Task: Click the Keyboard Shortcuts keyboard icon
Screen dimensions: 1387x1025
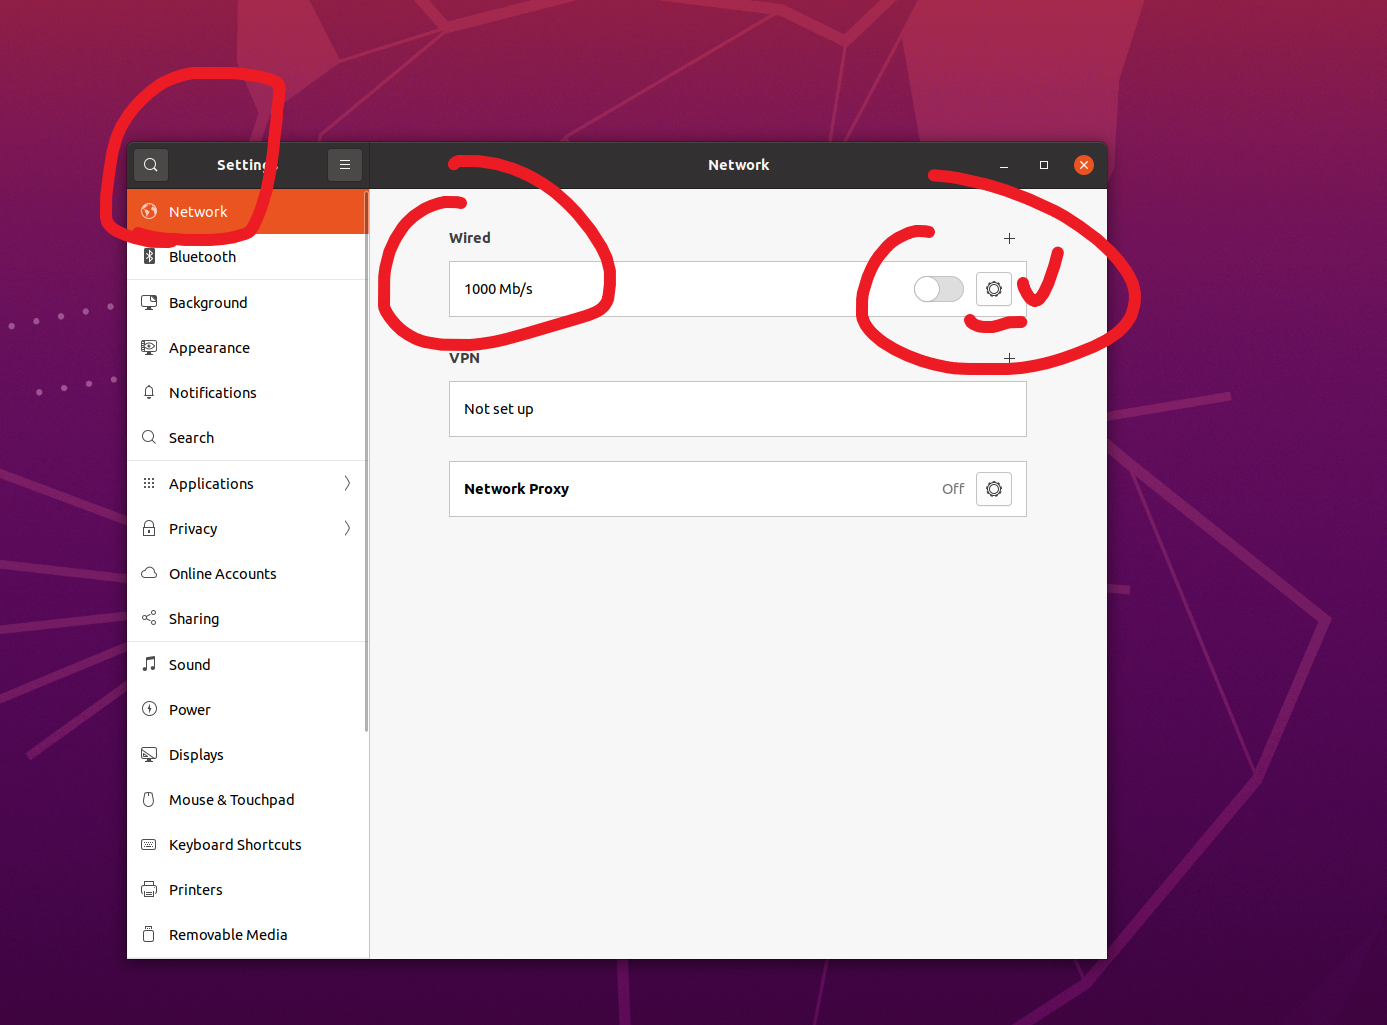Action: (149, 844)
